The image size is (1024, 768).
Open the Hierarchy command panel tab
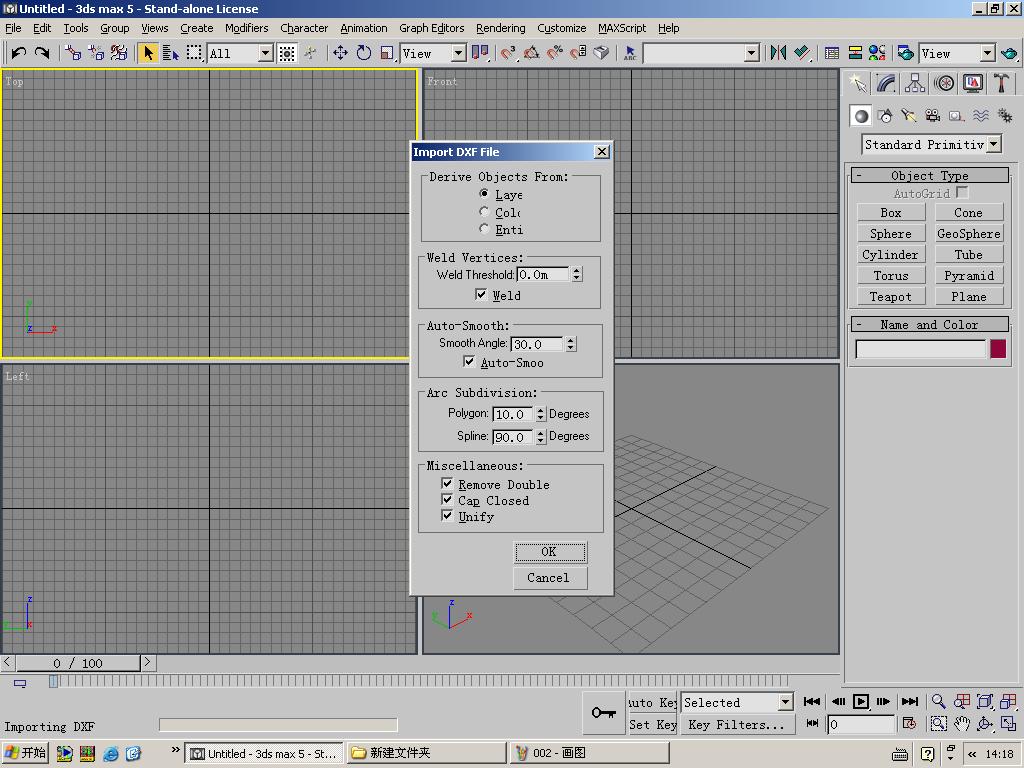915,83
